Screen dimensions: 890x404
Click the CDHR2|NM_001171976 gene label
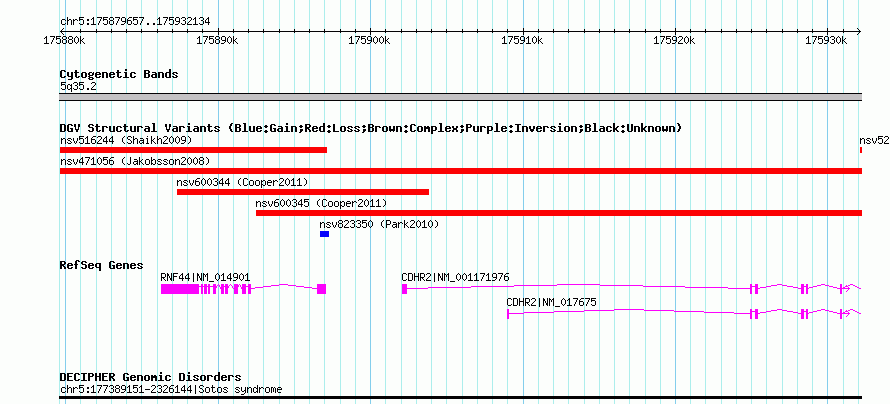point(455,277)
